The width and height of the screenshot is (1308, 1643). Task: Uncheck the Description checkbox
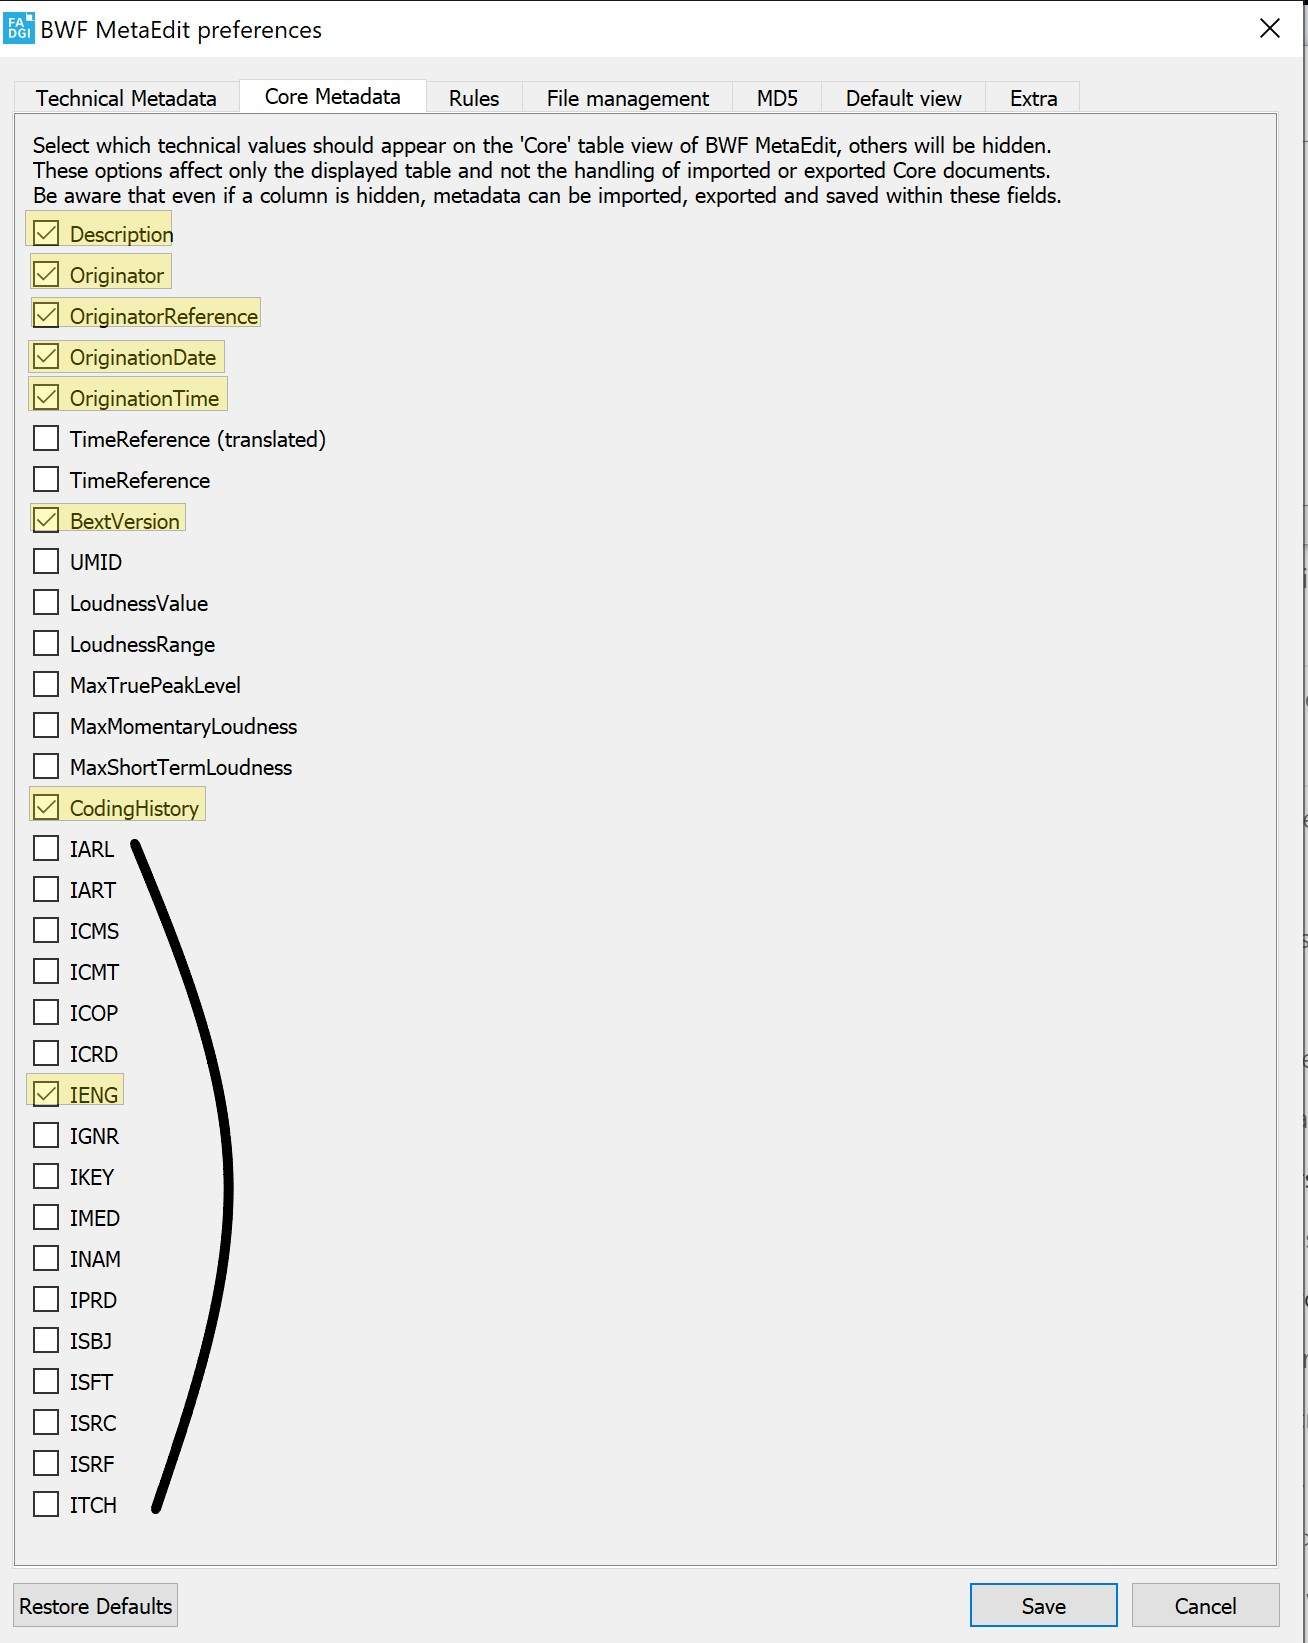(46, 233)
